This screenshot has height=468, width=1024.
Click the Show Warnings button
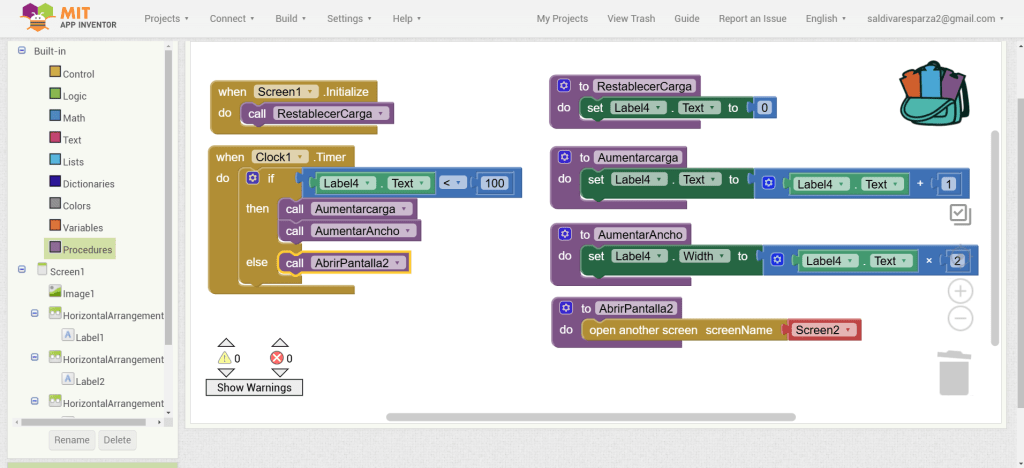[x=254, y=387]
